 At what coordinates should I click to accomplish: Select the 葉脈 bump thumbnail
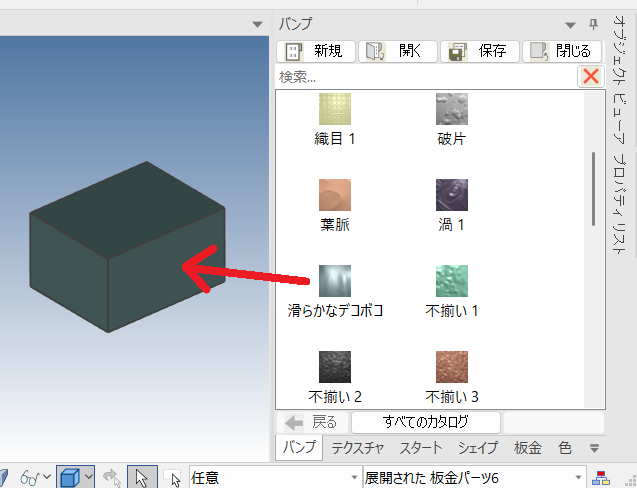335,195
